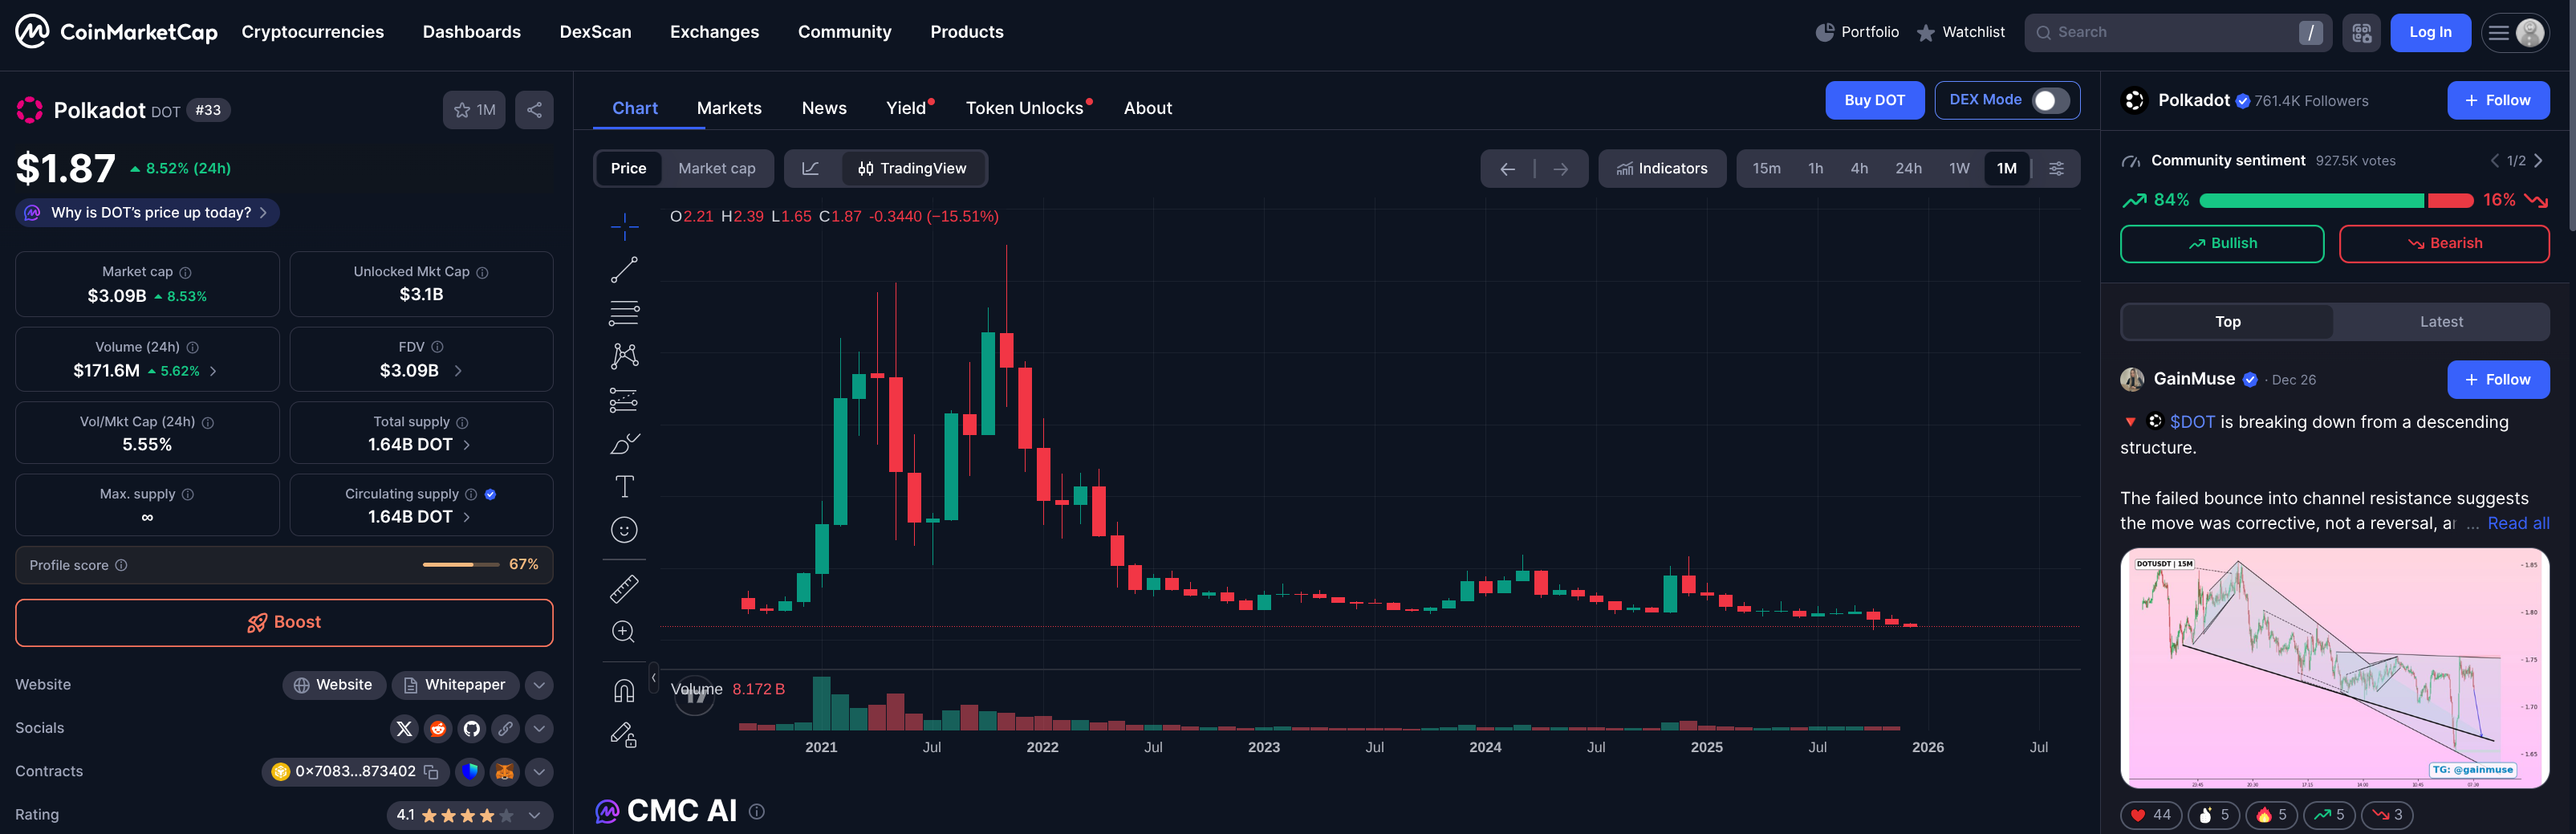Show Market cap info tooltip icon

[x=185, y=272]
